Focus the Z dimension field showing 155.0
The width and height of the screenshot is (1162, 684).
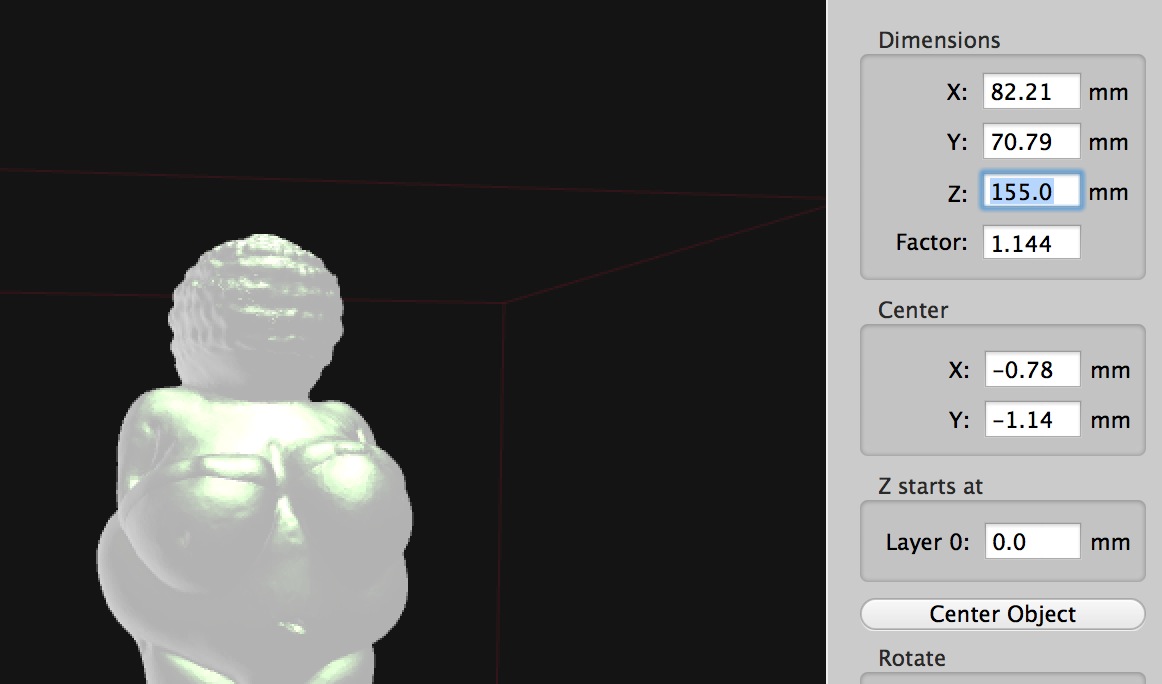(1031, 192)
